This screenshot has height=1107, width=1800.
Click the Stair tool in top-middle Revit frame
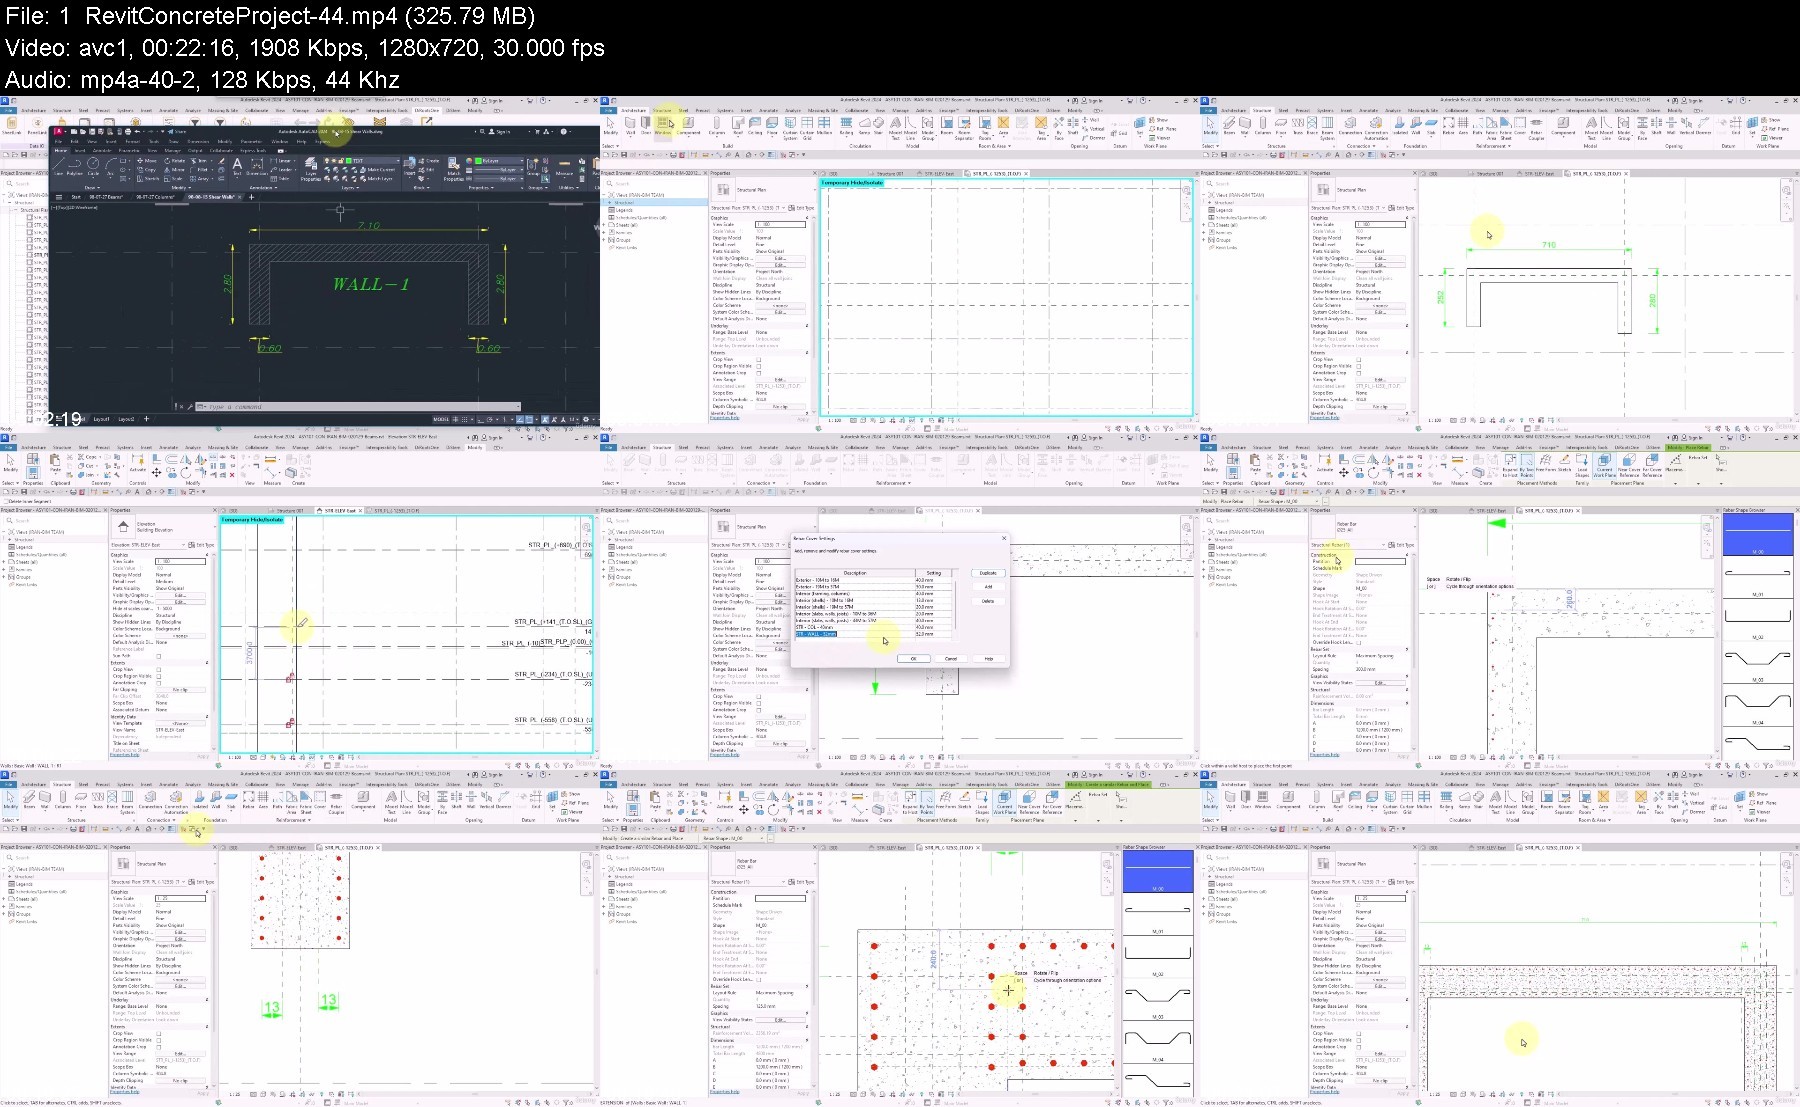(878, 124)
